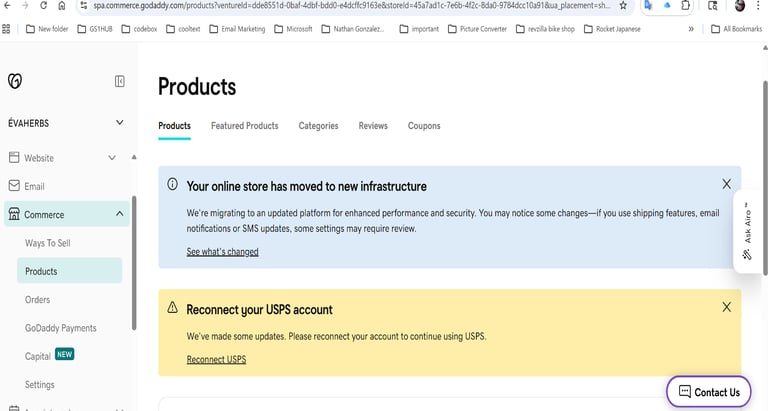Click the Commerce storefront icon
Viewport: 768px width, 411px height.
tap(14, 214)
